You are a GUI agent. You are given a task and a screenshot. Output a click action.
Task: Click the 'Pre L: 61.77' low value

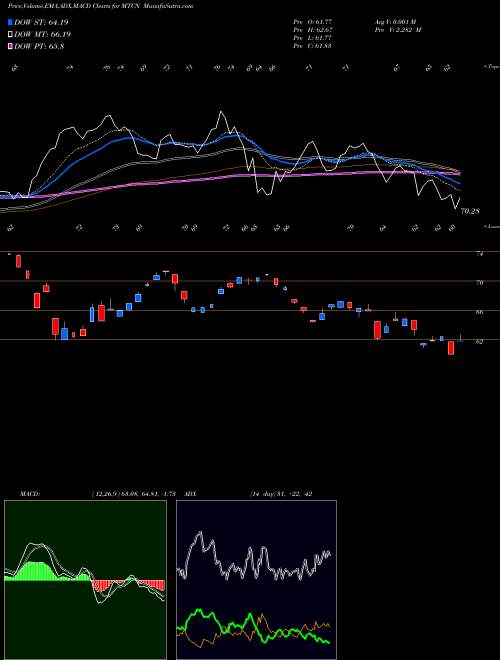312,38
